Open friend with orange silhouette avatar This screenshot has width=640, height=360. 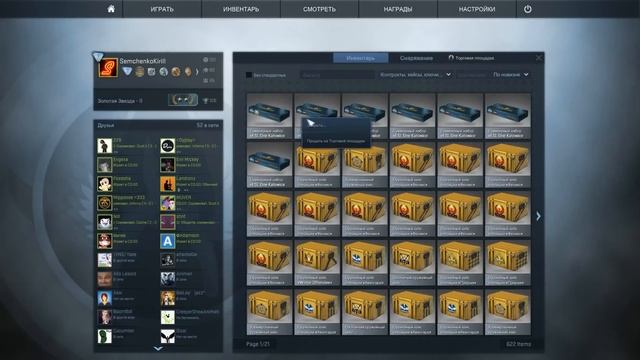click(x=167, y=184)
